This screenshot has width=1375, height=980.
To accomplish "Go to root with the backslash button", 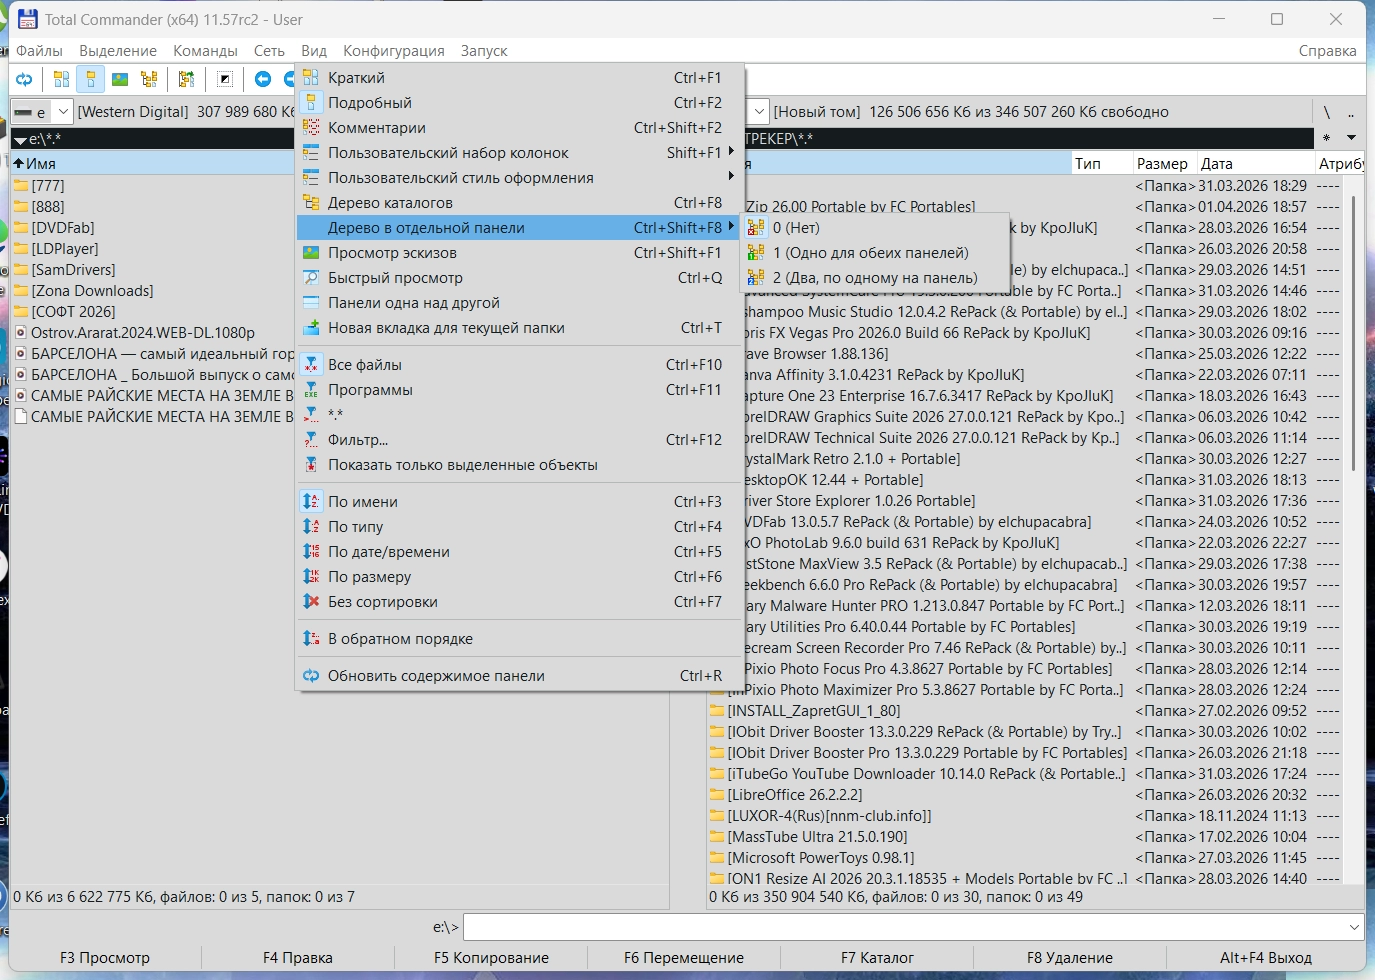I will [x=1327, y=112].
